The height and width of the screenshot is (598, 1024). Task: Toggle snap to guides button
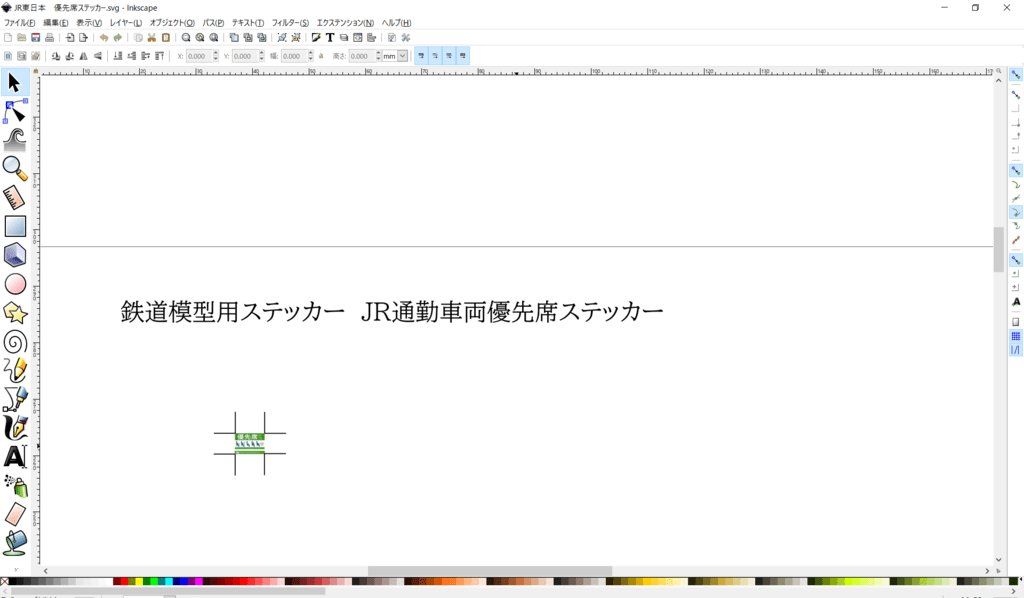click(x=1016, y=350)
